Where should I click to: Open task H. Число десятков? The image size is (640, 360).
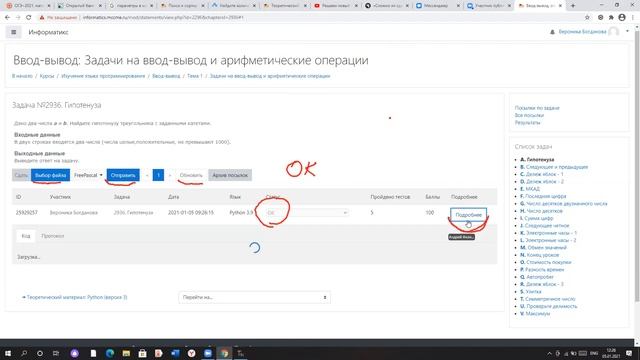tap(541, 211)
